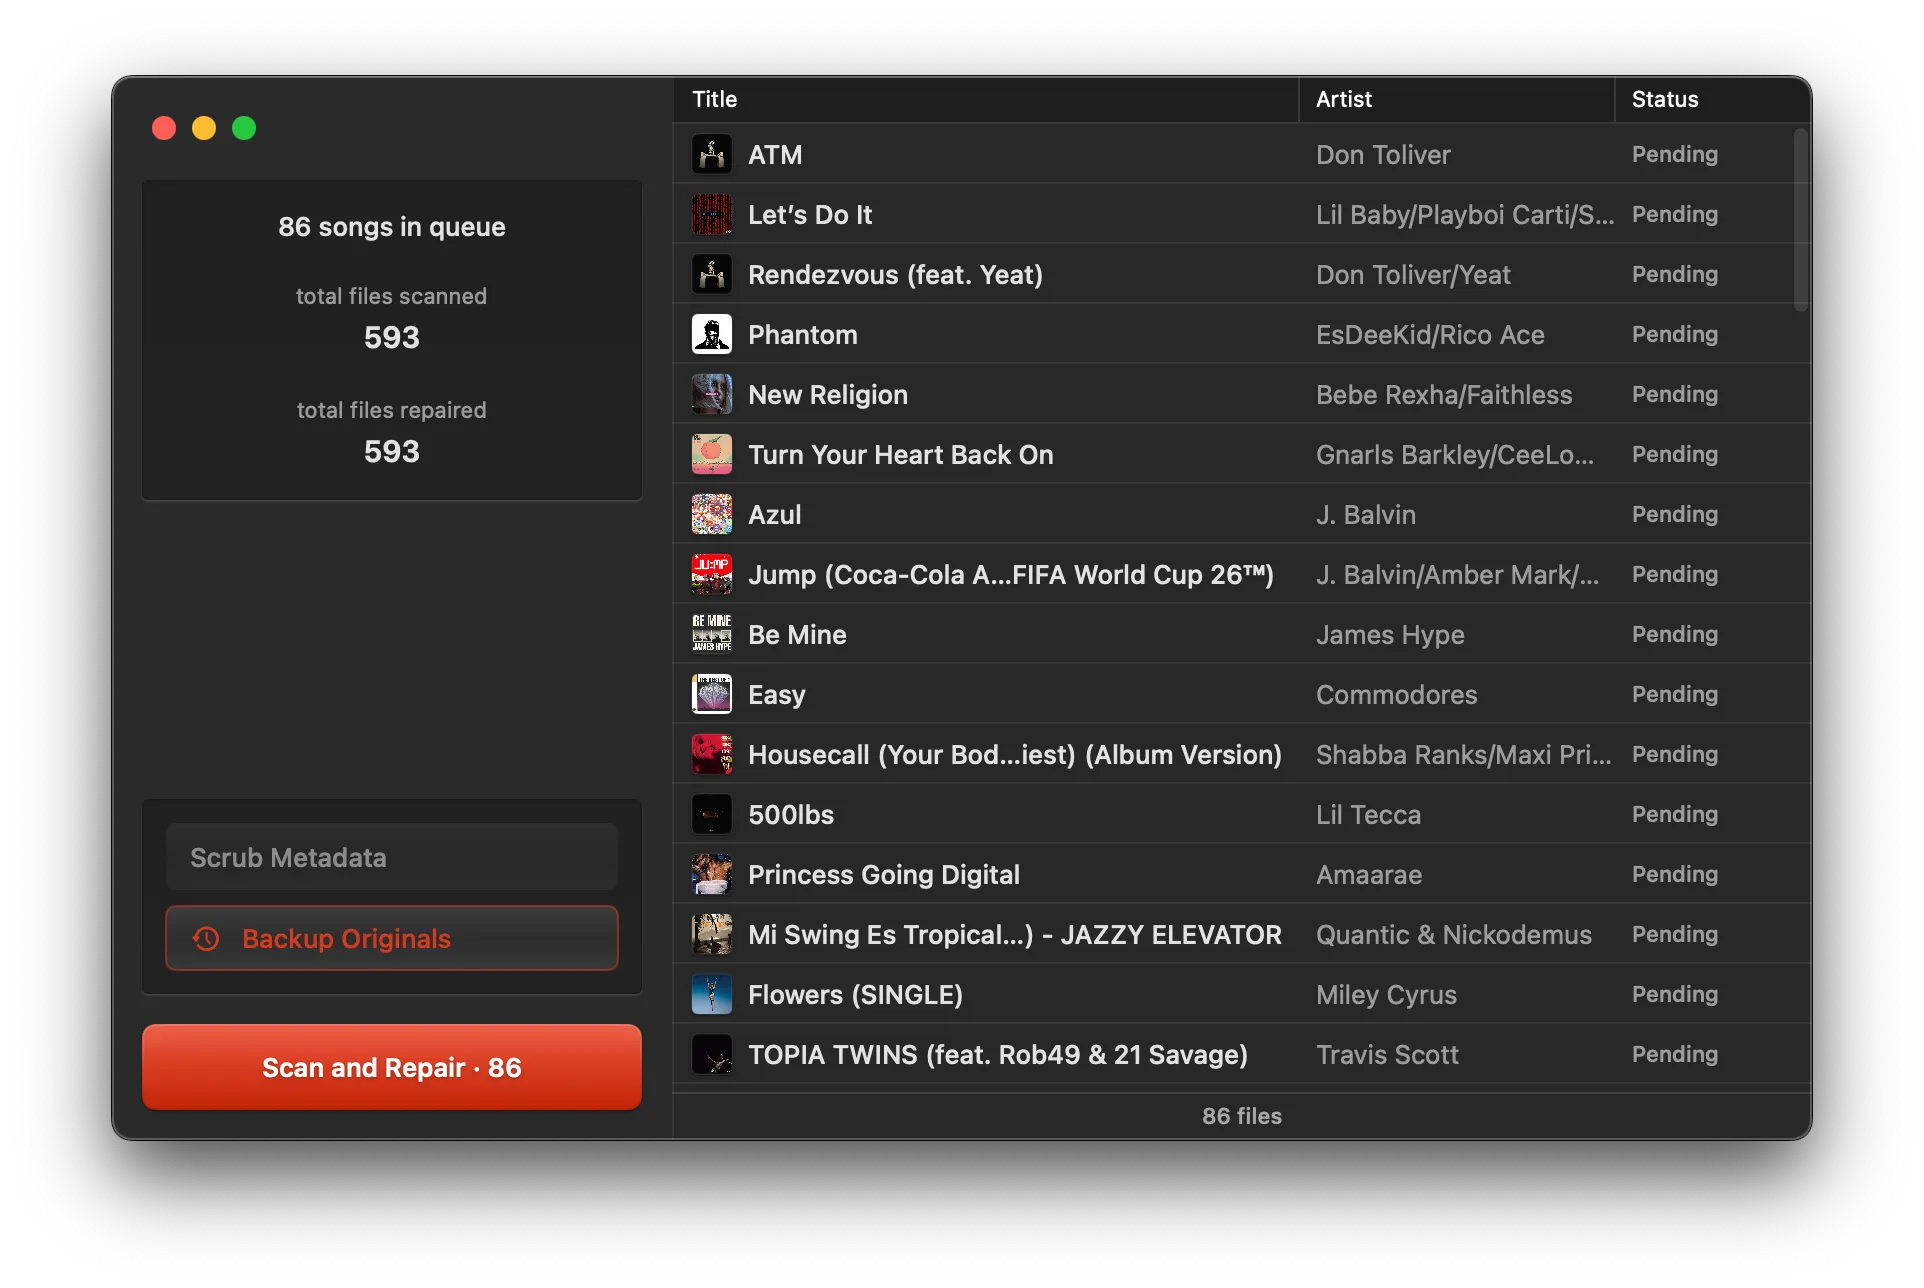Click the Phantom album art icon

pyautogui.click(x=712, y=335)
